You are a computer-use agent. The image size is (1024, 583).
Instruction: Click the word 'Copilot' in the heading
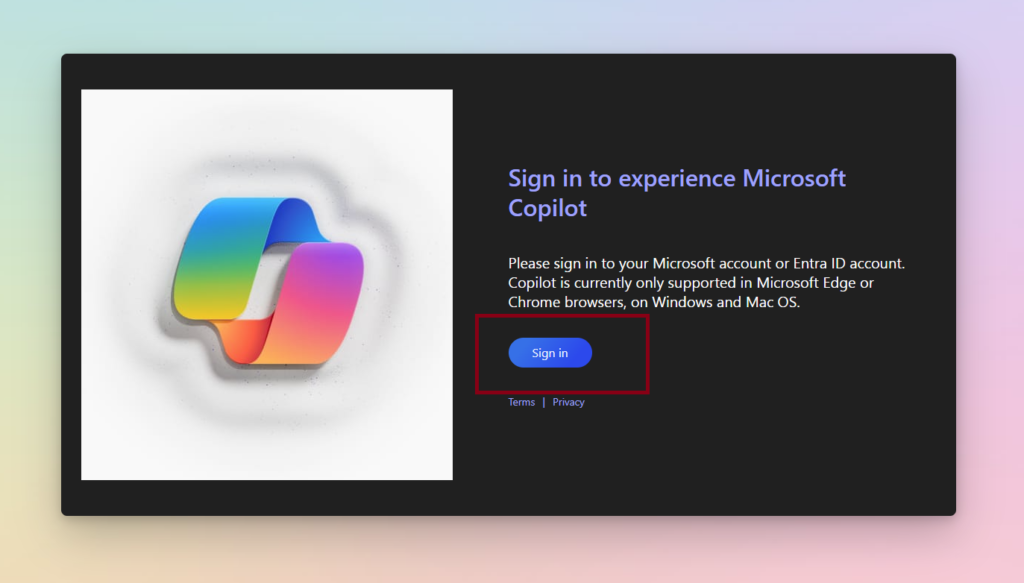point(547,209)
